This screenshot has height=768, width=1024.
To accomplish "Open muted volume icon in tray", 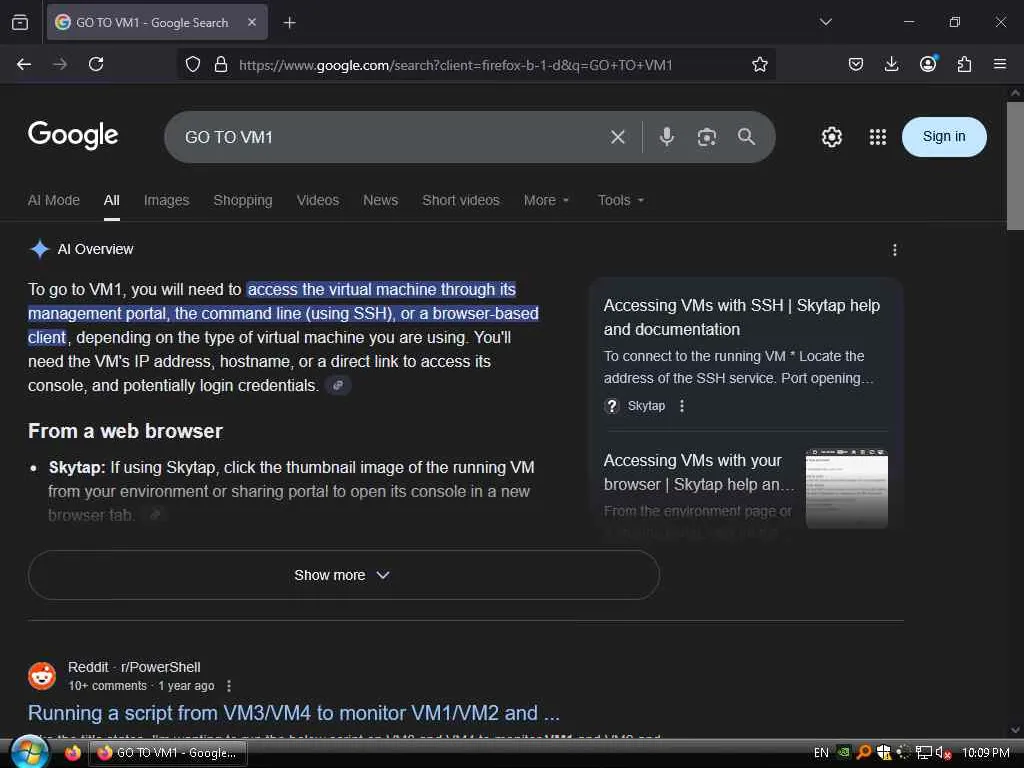I will coord(943,753).
